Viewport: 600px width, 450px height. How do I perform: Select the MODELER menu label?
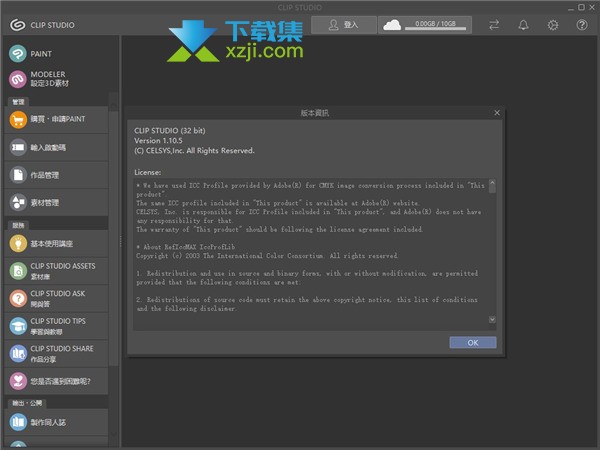click(48, 74)
